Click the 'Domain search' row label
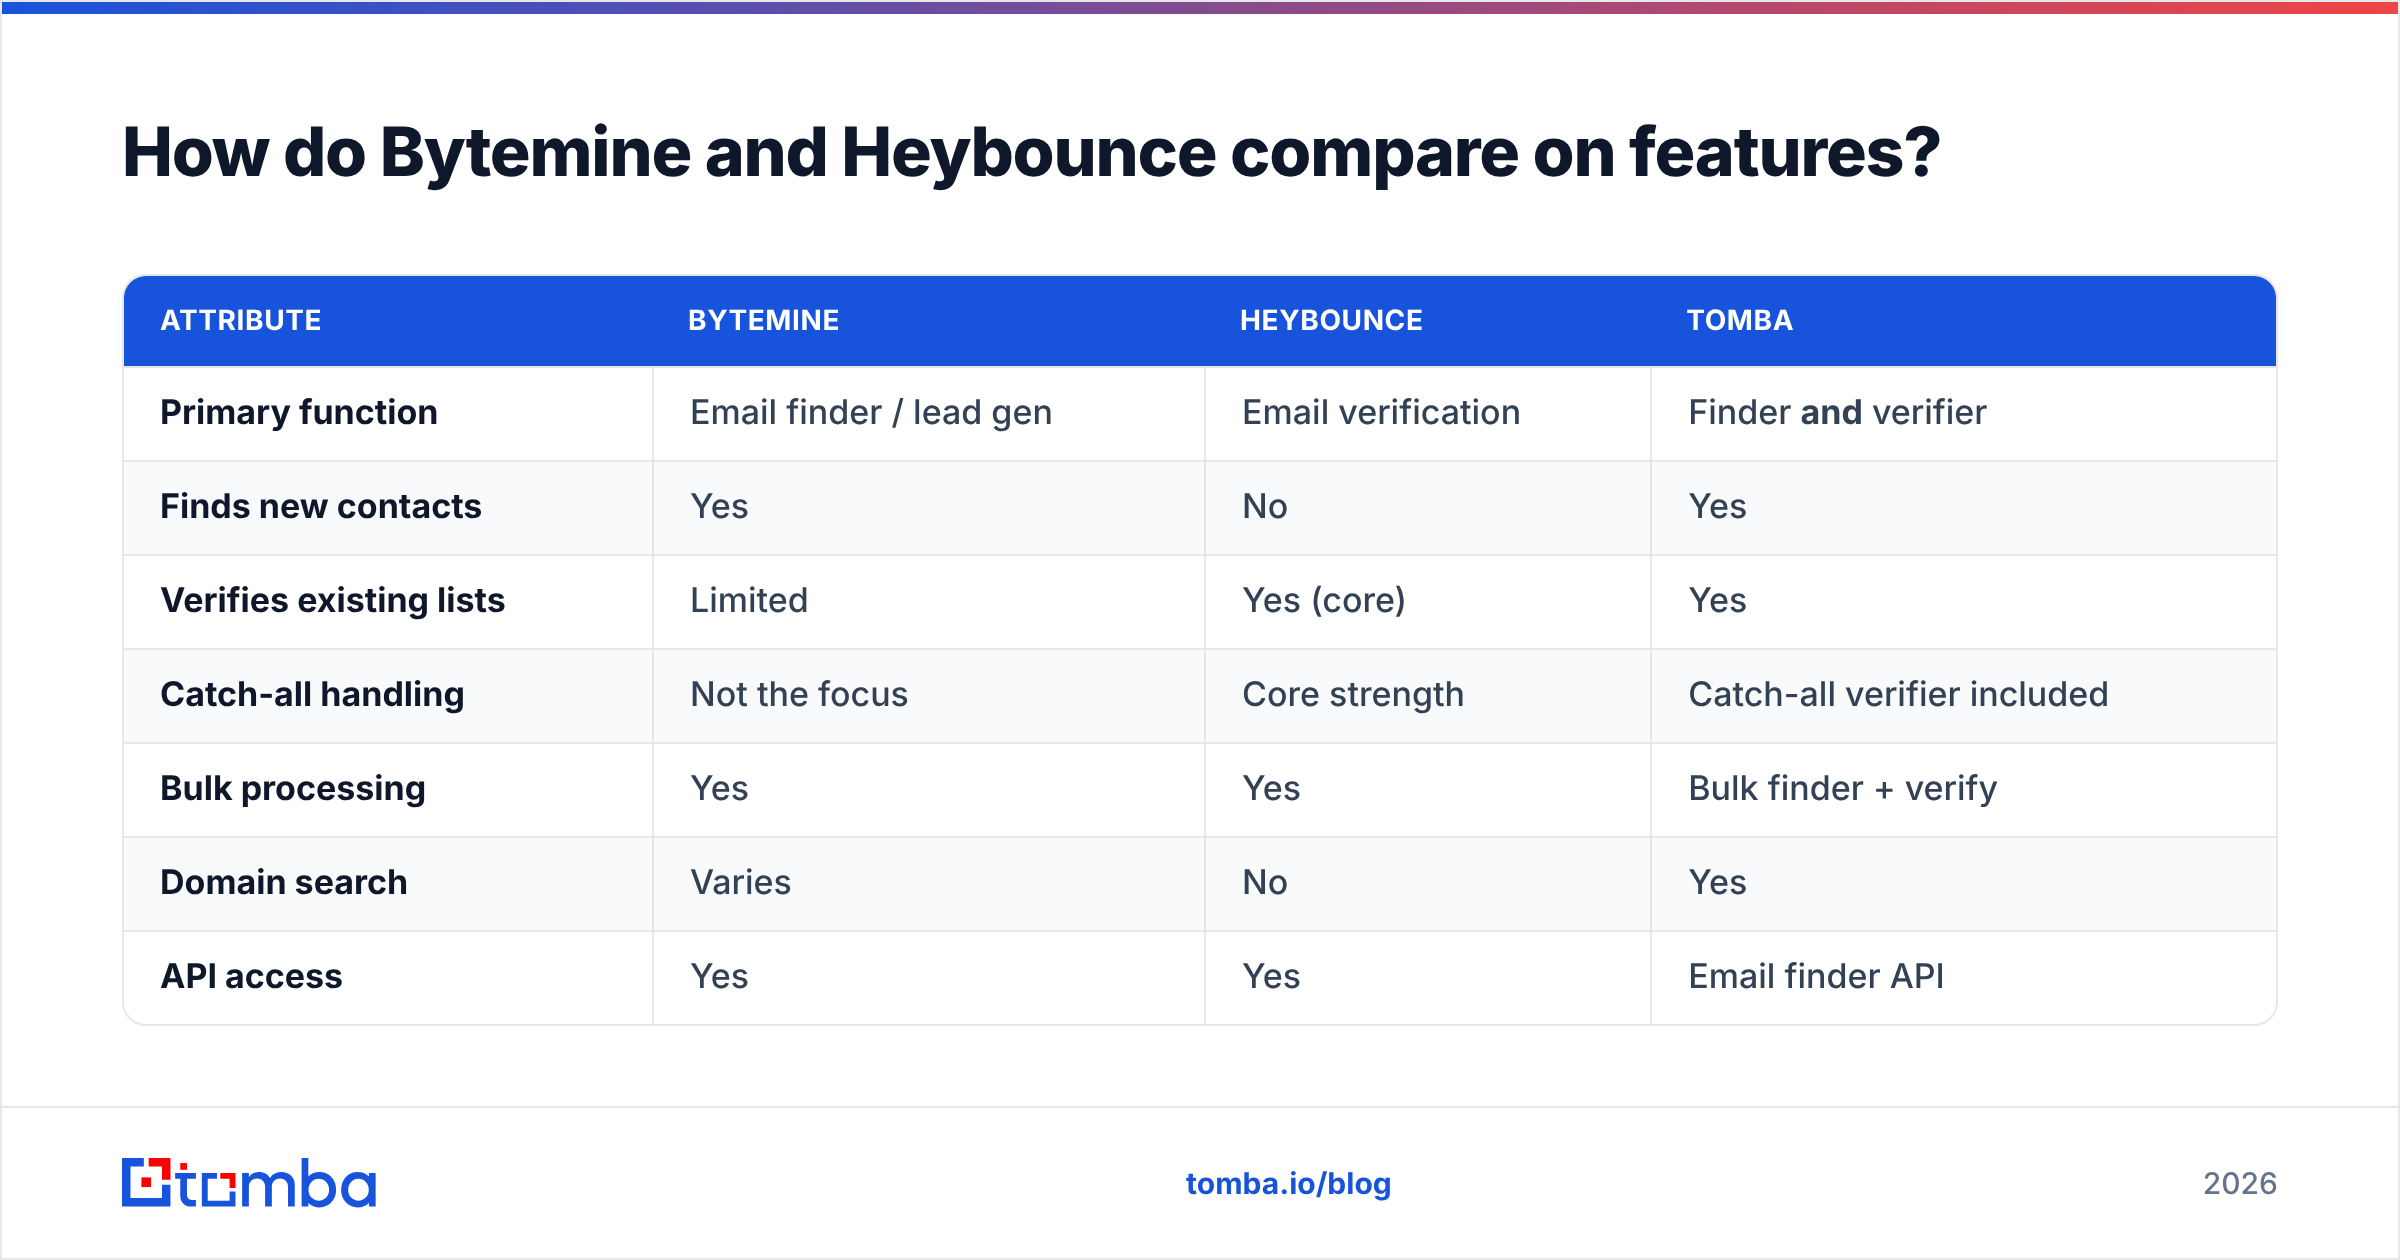Screen dimensions: 2400x1260 click(284, 882)
